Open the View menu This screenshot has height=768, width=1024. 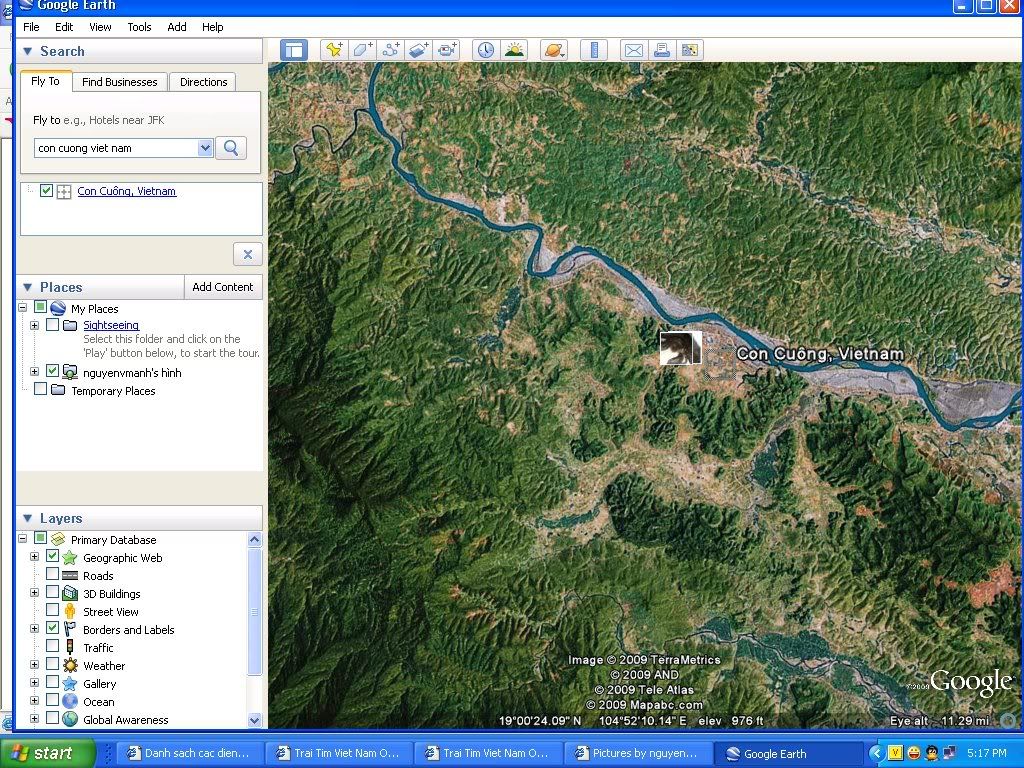(x=100, y=27)
